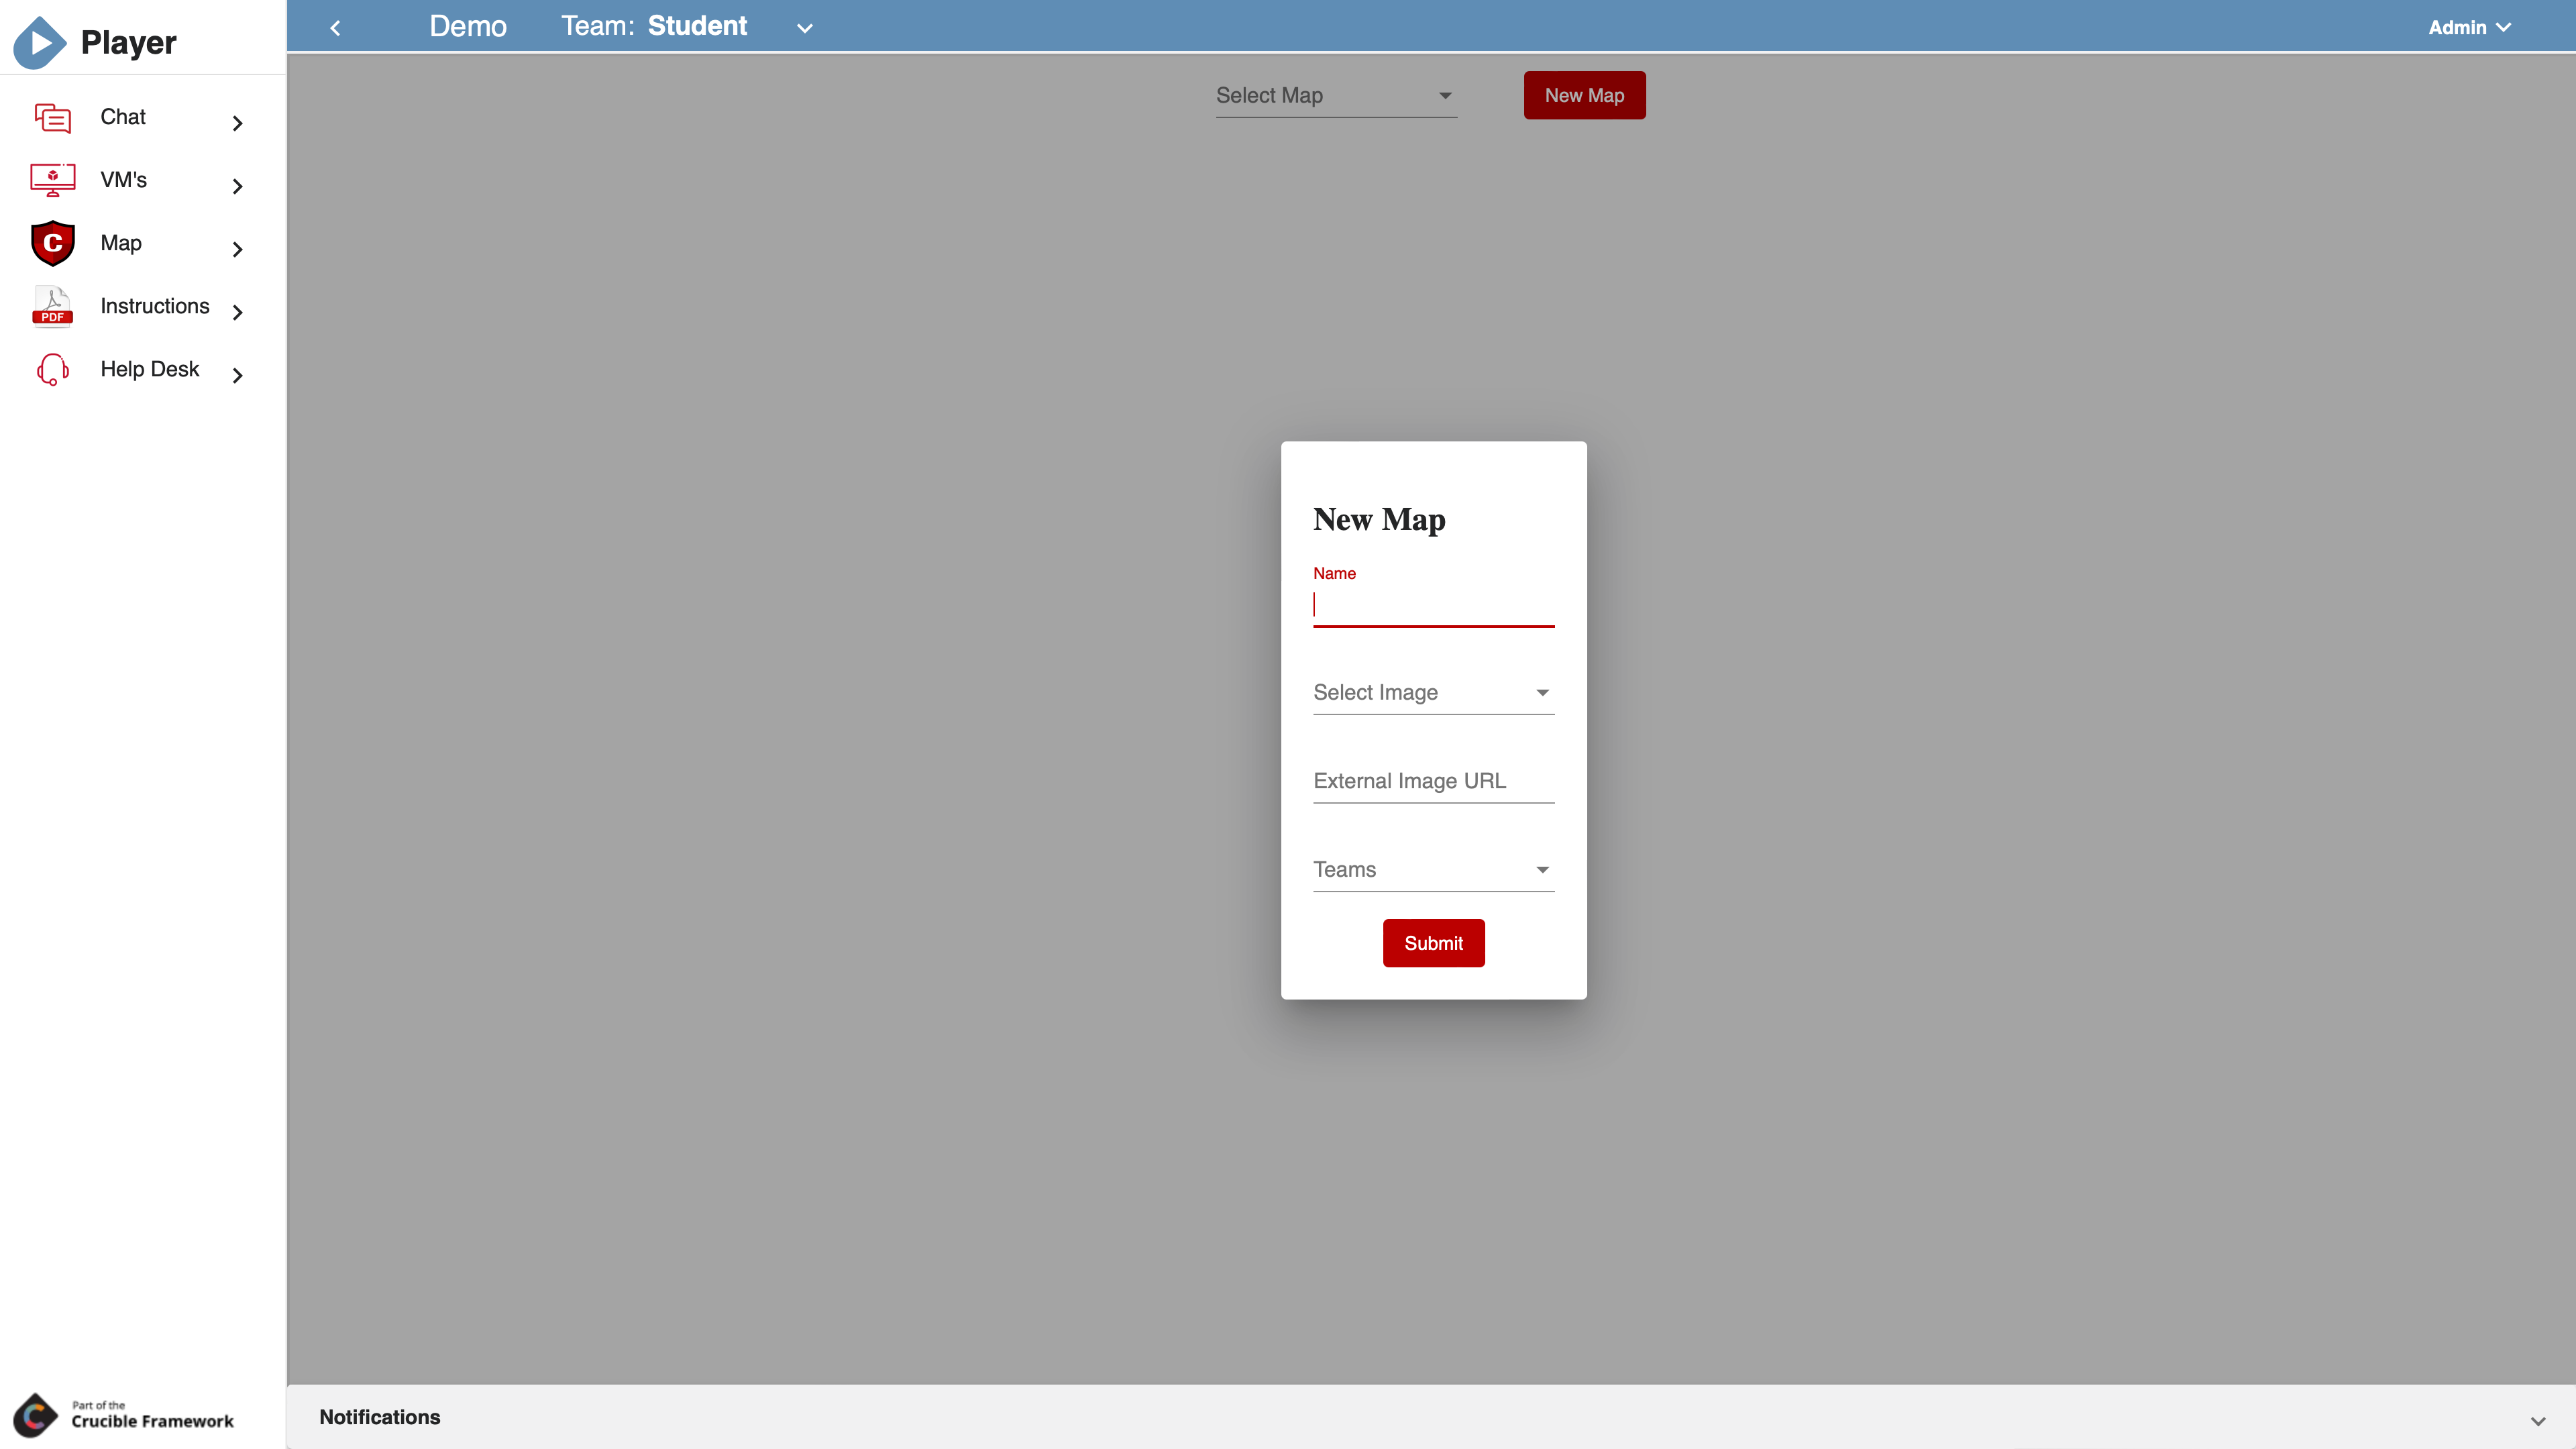Expand the Chat sidebar chevron

[237, 123]
